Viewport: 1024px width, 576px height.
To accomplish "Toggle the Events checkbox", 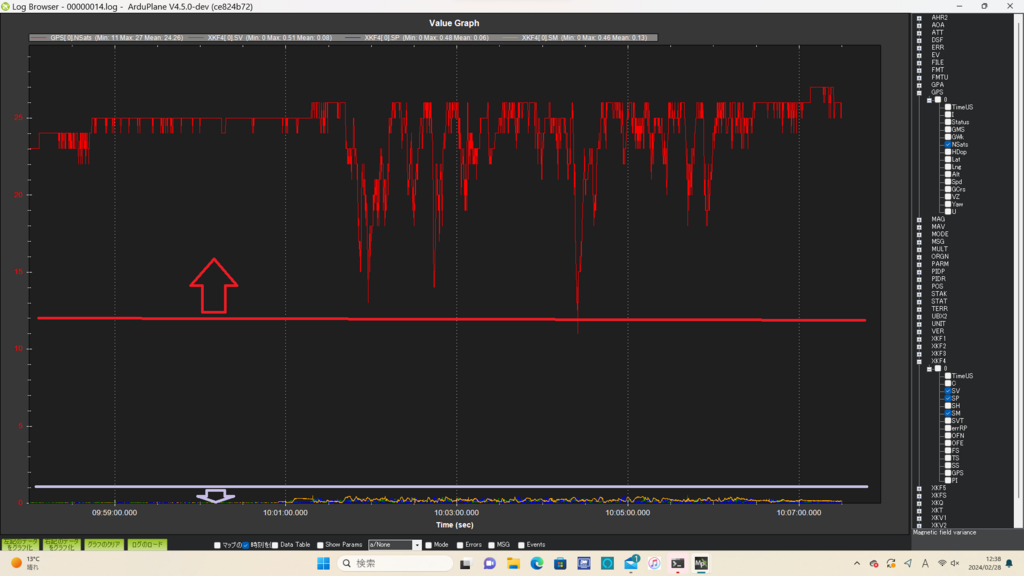I will (x=521, y=545).
